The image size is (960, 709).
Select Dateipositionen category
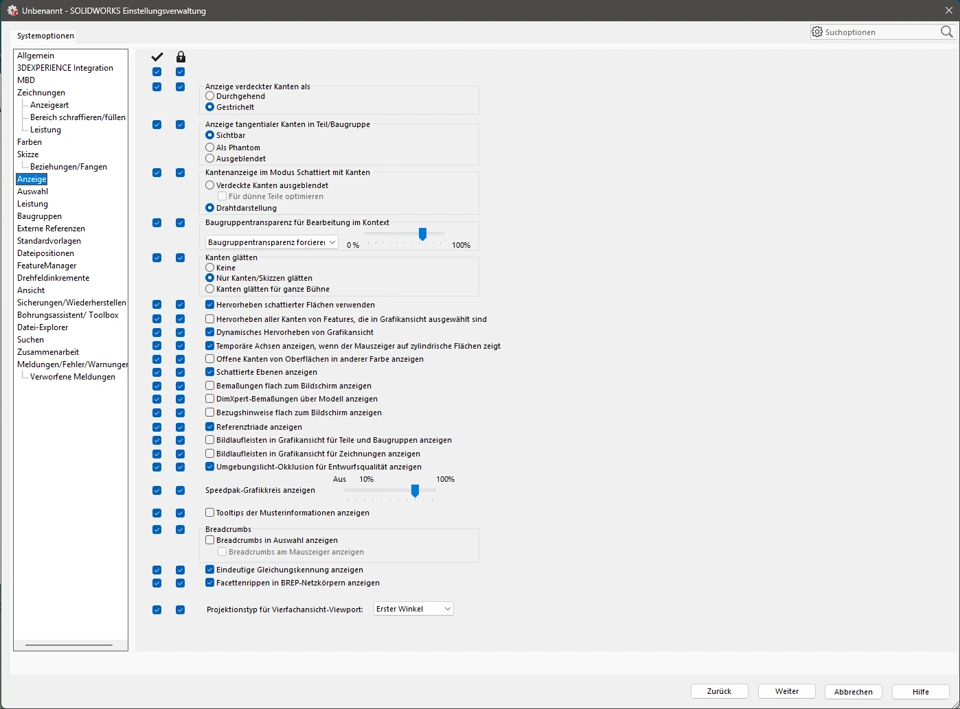click(x=45, y=253)
